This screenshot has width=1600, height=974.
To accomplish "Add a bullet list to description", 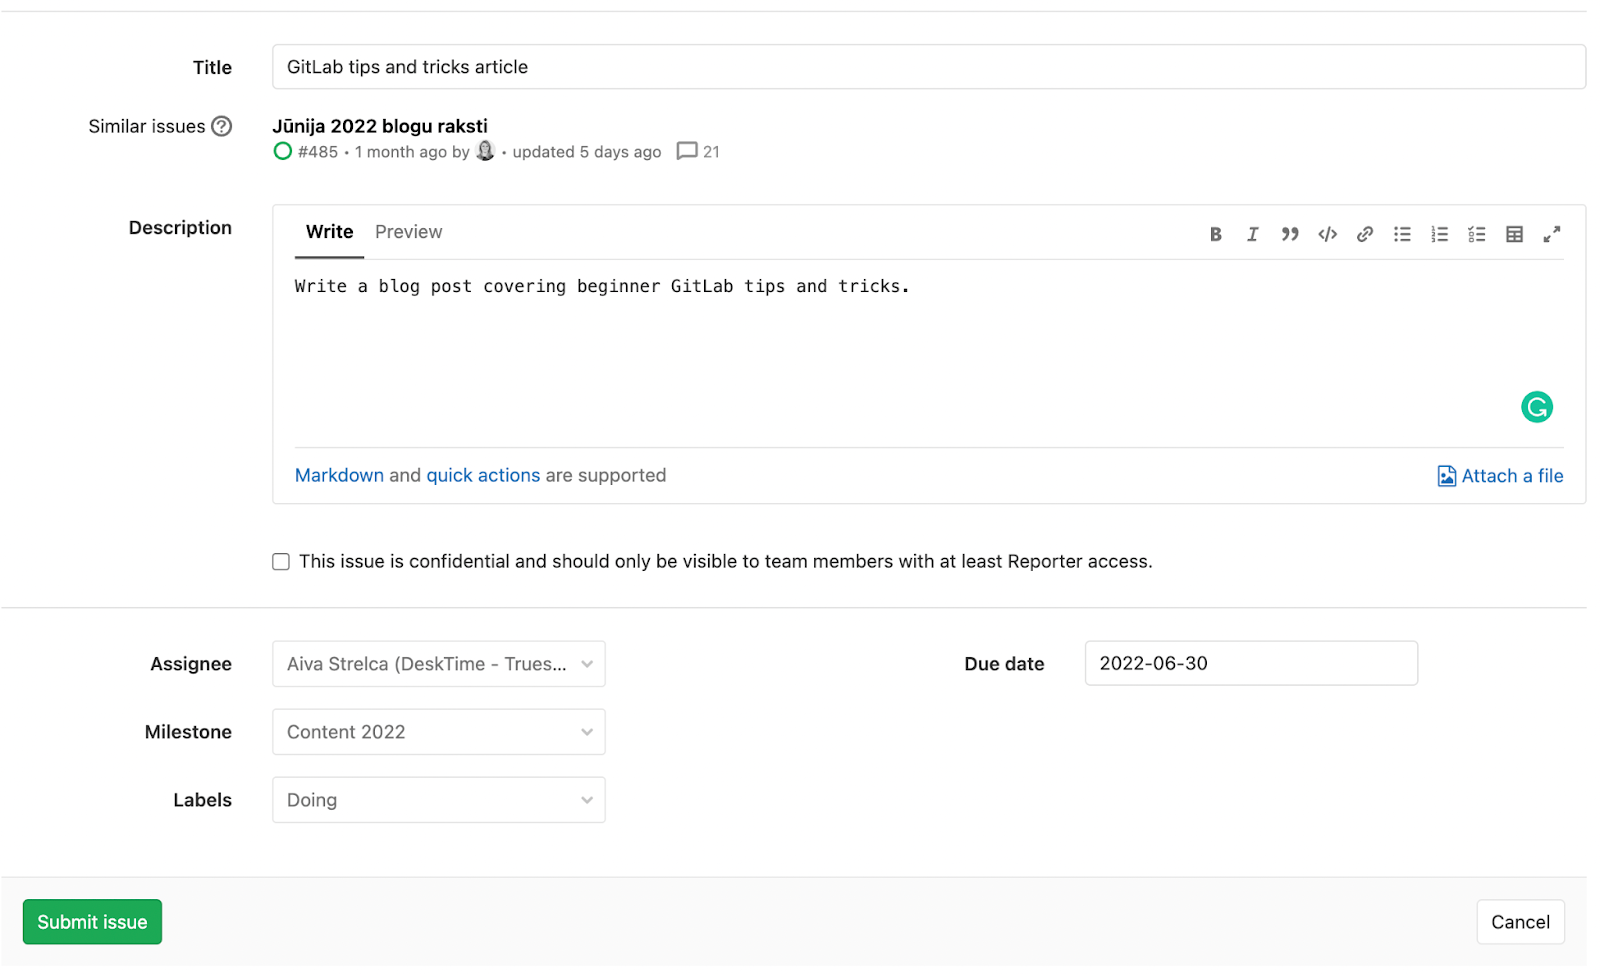I will pyautogui.click(x=1402, y=234).
